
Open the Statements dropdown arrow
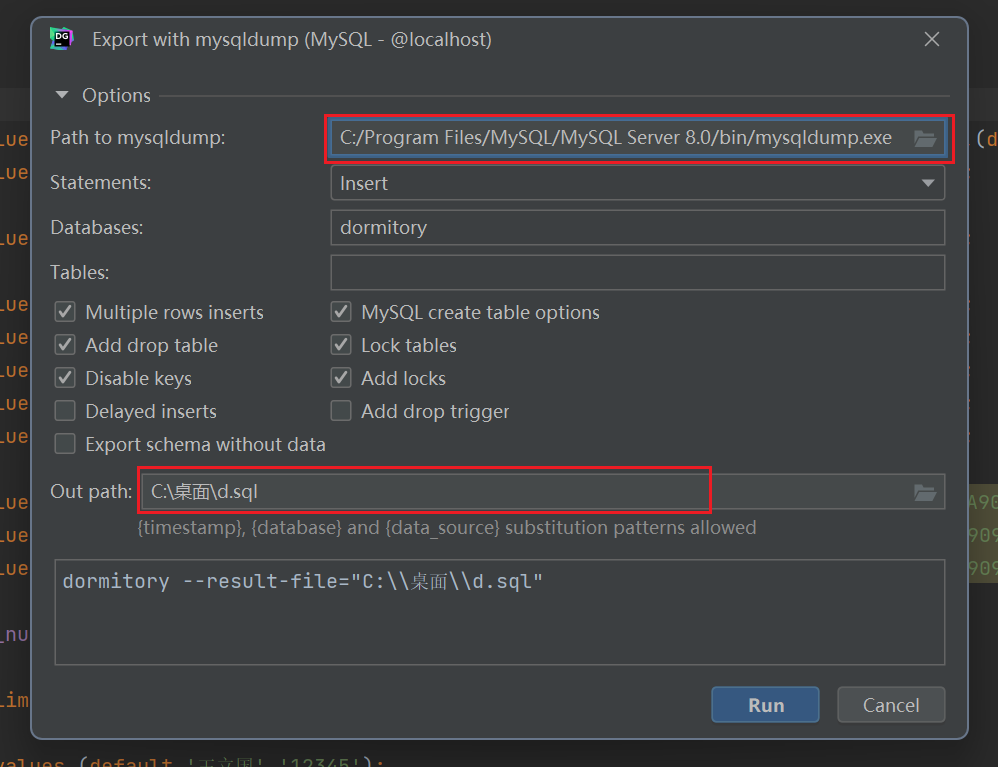928,183
